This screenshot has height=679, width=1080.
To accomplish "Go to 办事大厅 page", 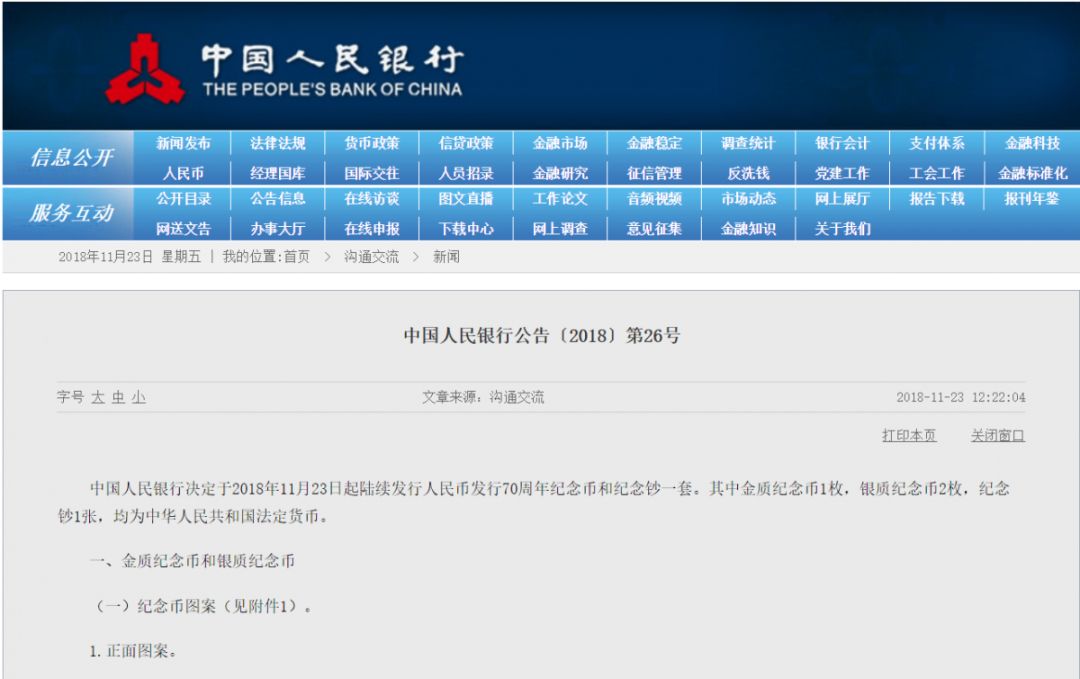I will click(278, 229).
